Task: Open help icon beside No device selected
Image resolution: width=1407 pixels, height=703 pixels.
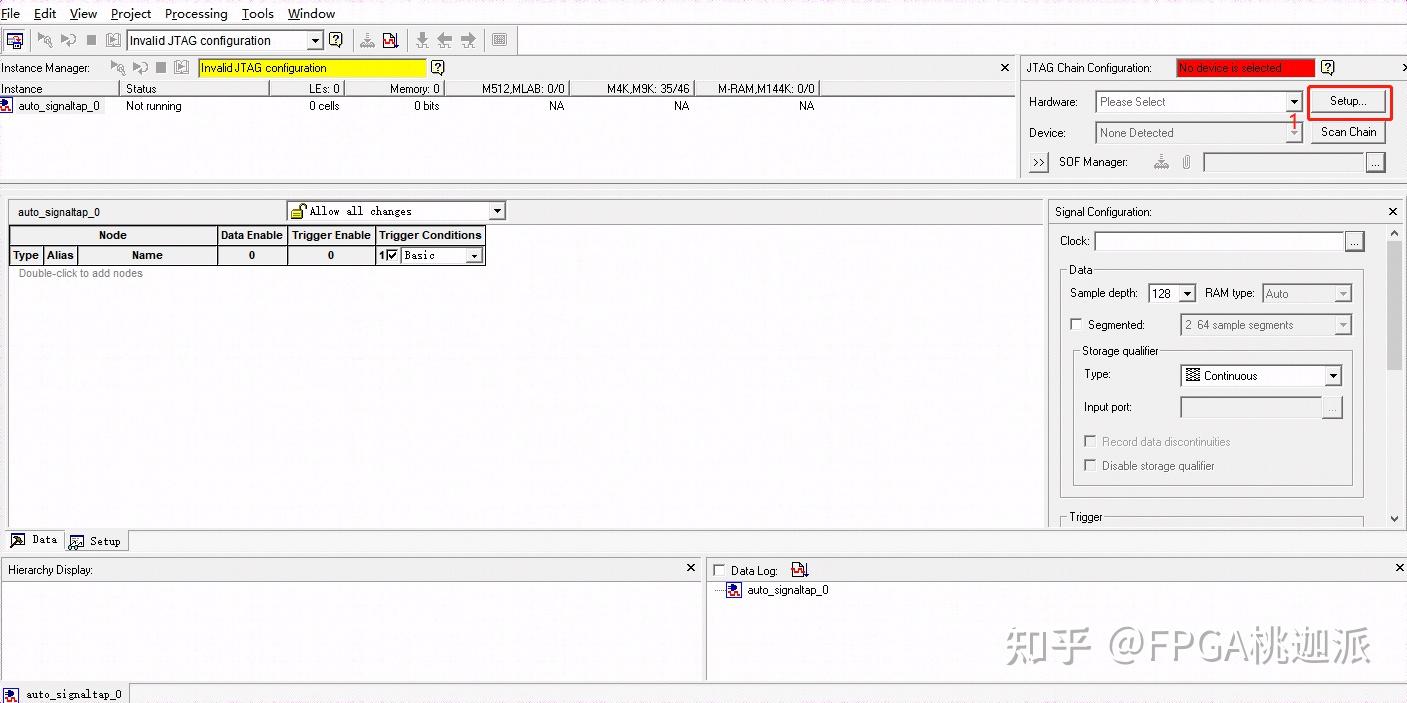Action: [1327, 68]
